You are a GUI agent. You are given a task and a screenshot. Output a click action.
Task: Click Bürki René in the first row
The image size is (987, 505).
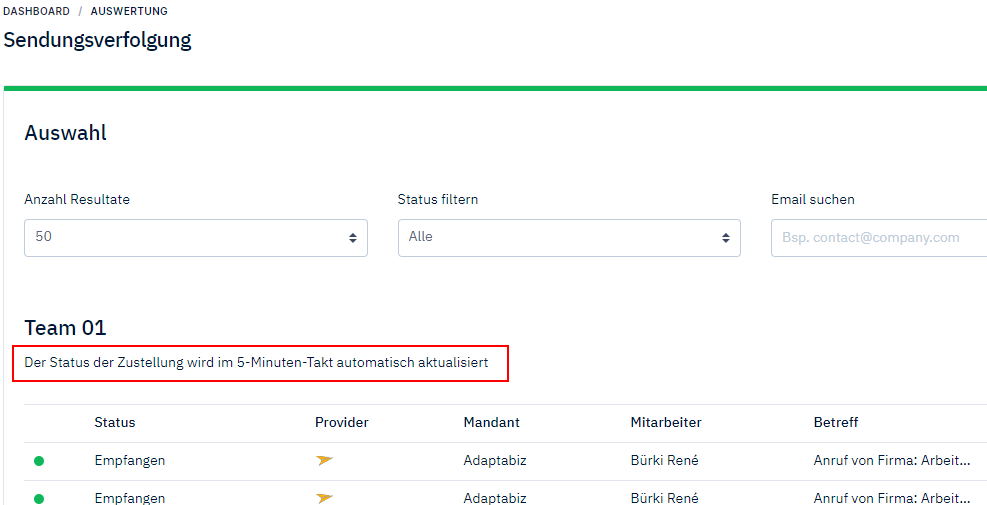665,461
